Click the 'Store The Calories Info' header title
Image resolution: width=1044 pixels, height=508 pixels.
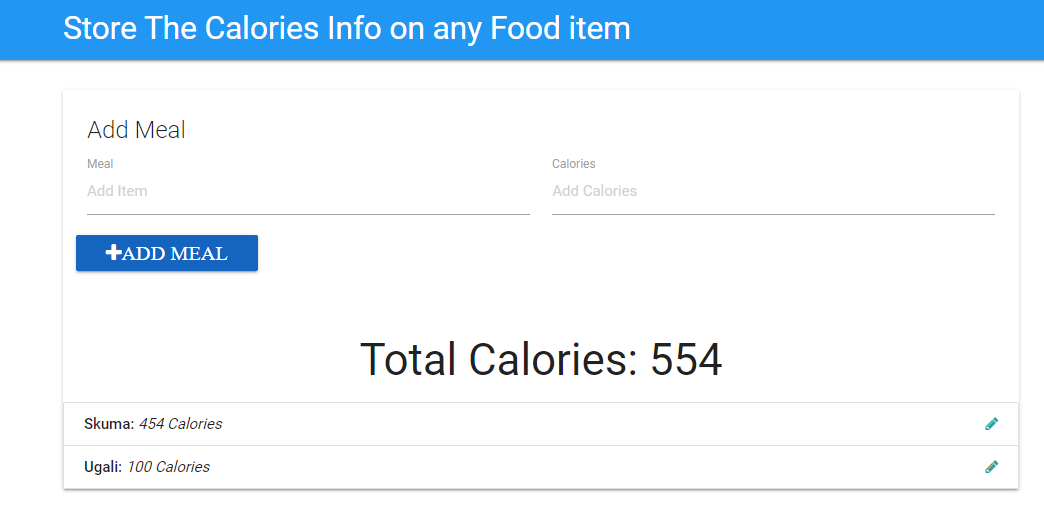346,28
